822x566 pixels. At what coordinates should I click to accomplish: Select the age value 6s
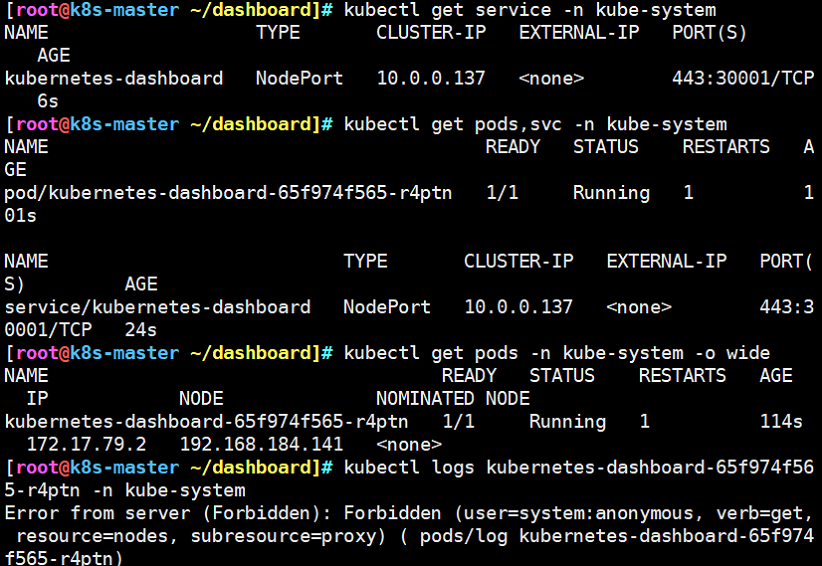[48, 101]
